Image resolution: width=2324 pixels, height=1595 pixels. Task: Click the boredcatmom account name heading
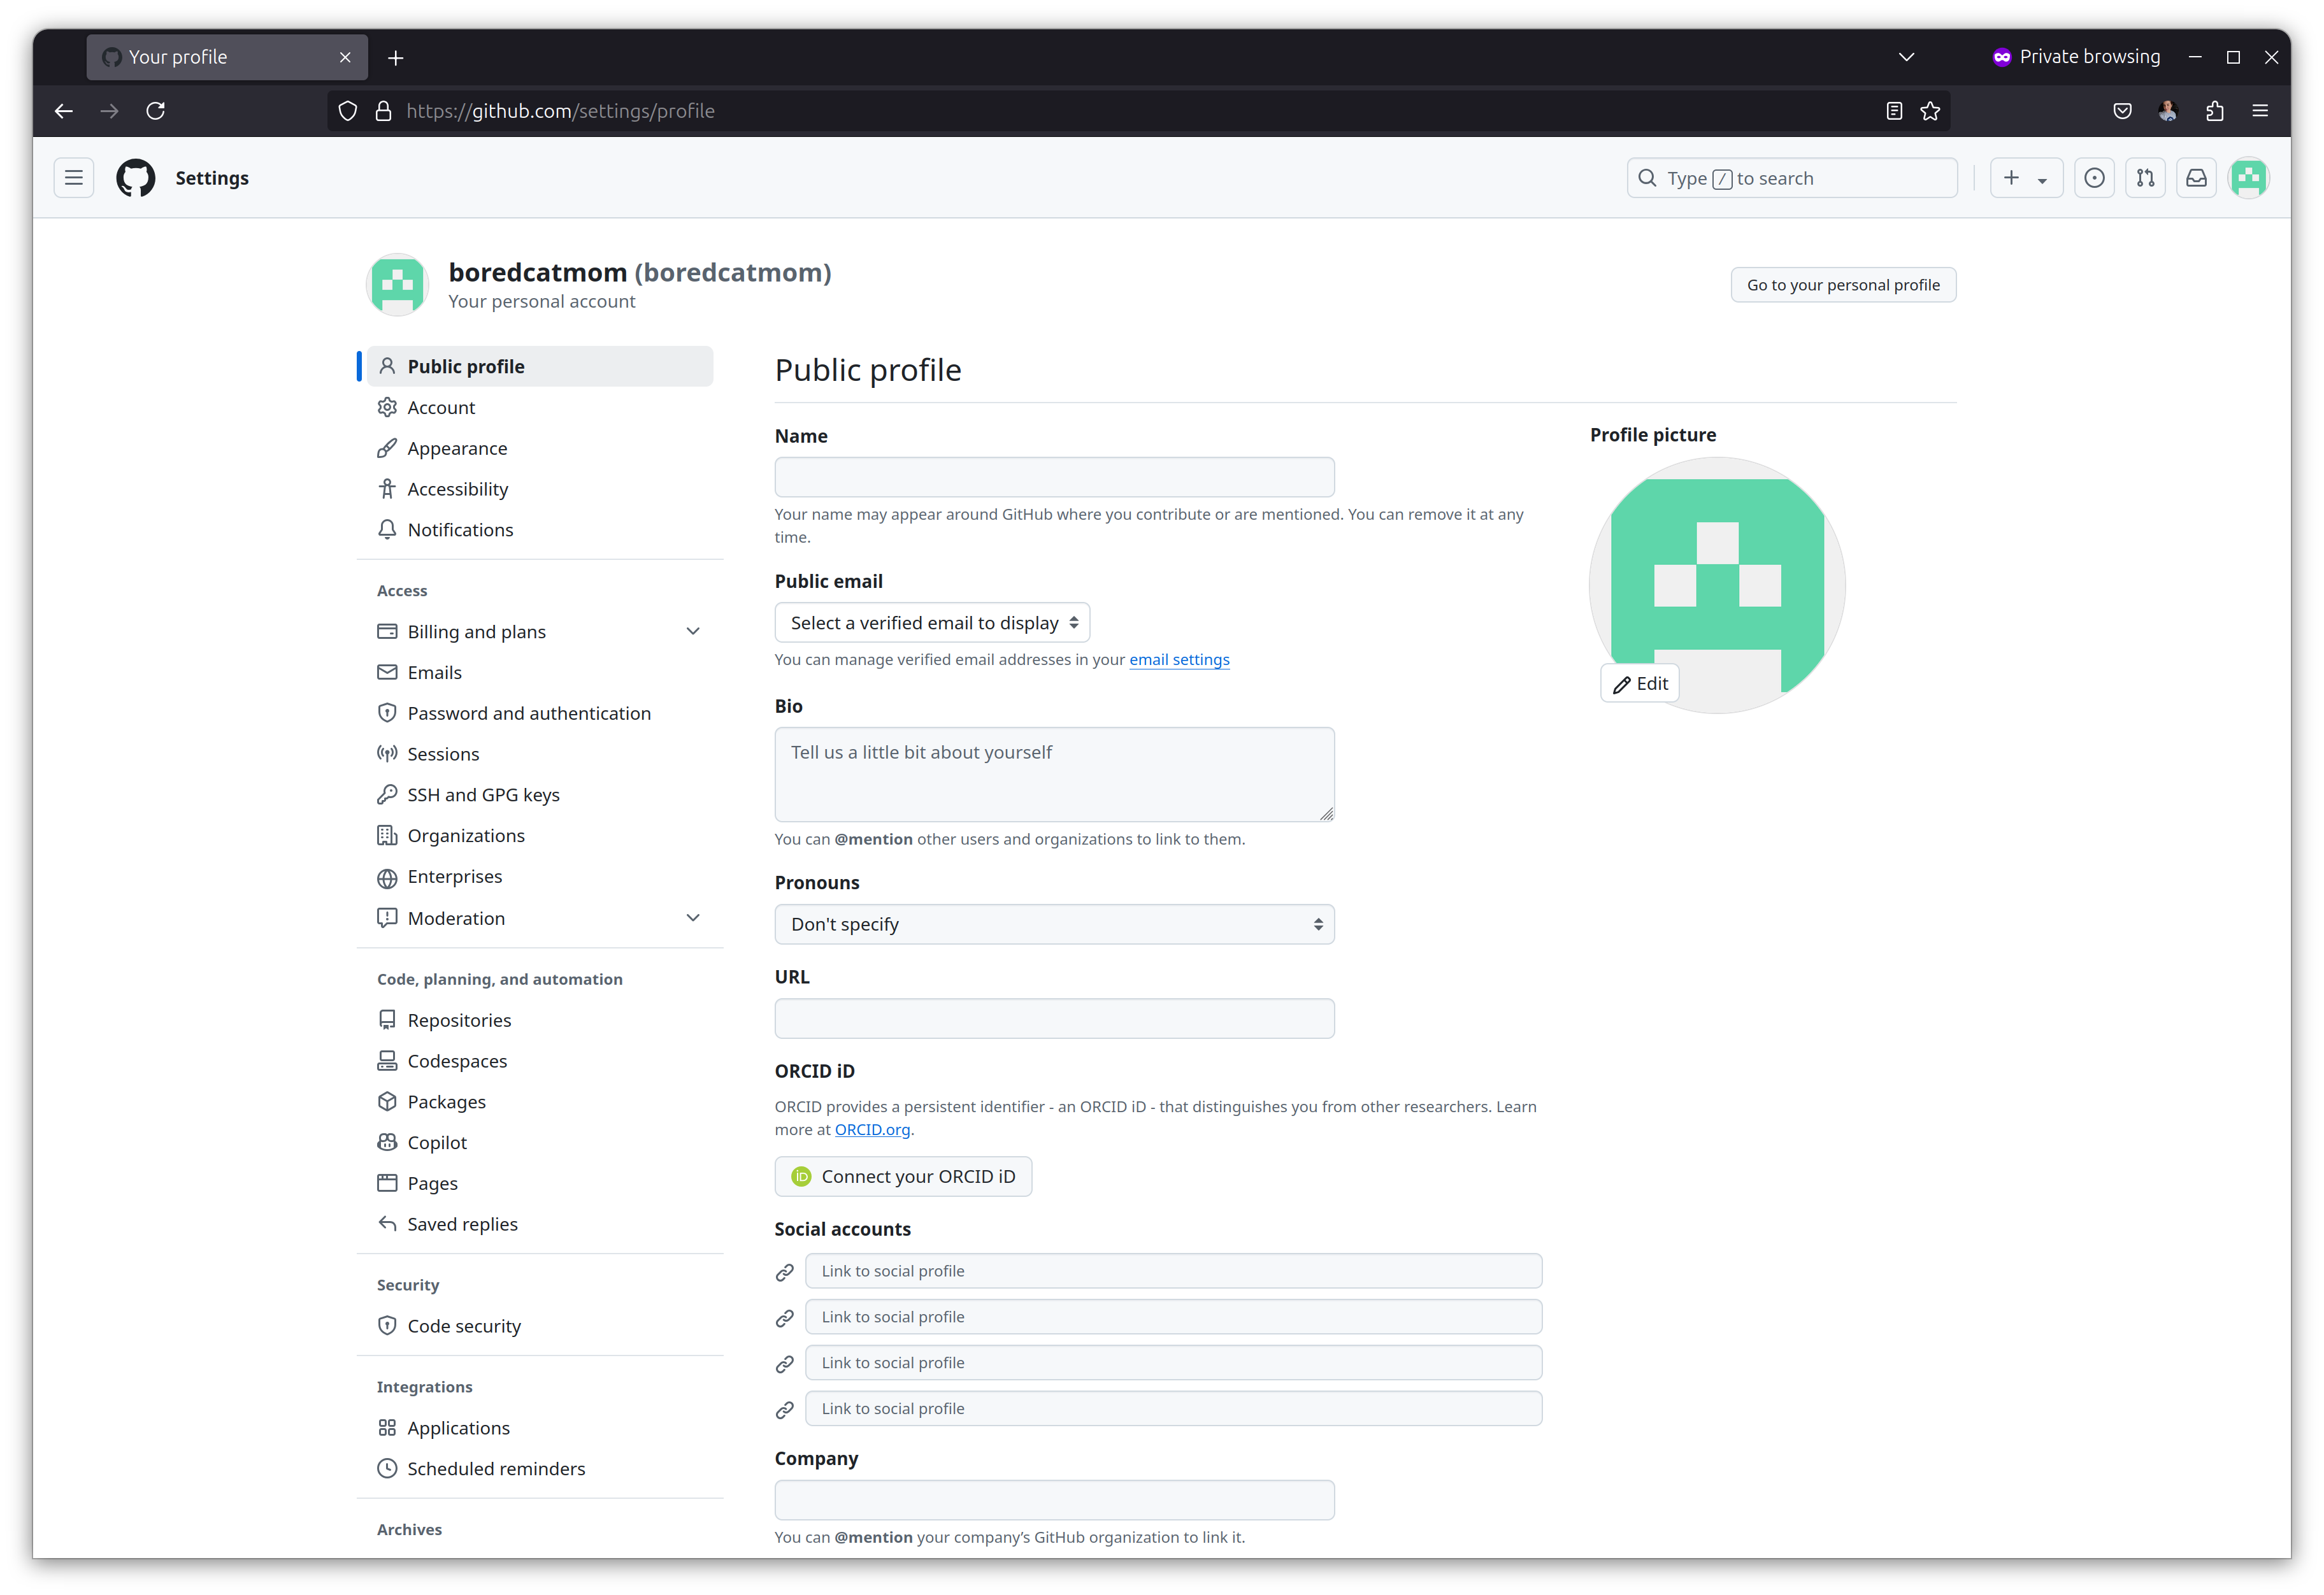point(640,272)
